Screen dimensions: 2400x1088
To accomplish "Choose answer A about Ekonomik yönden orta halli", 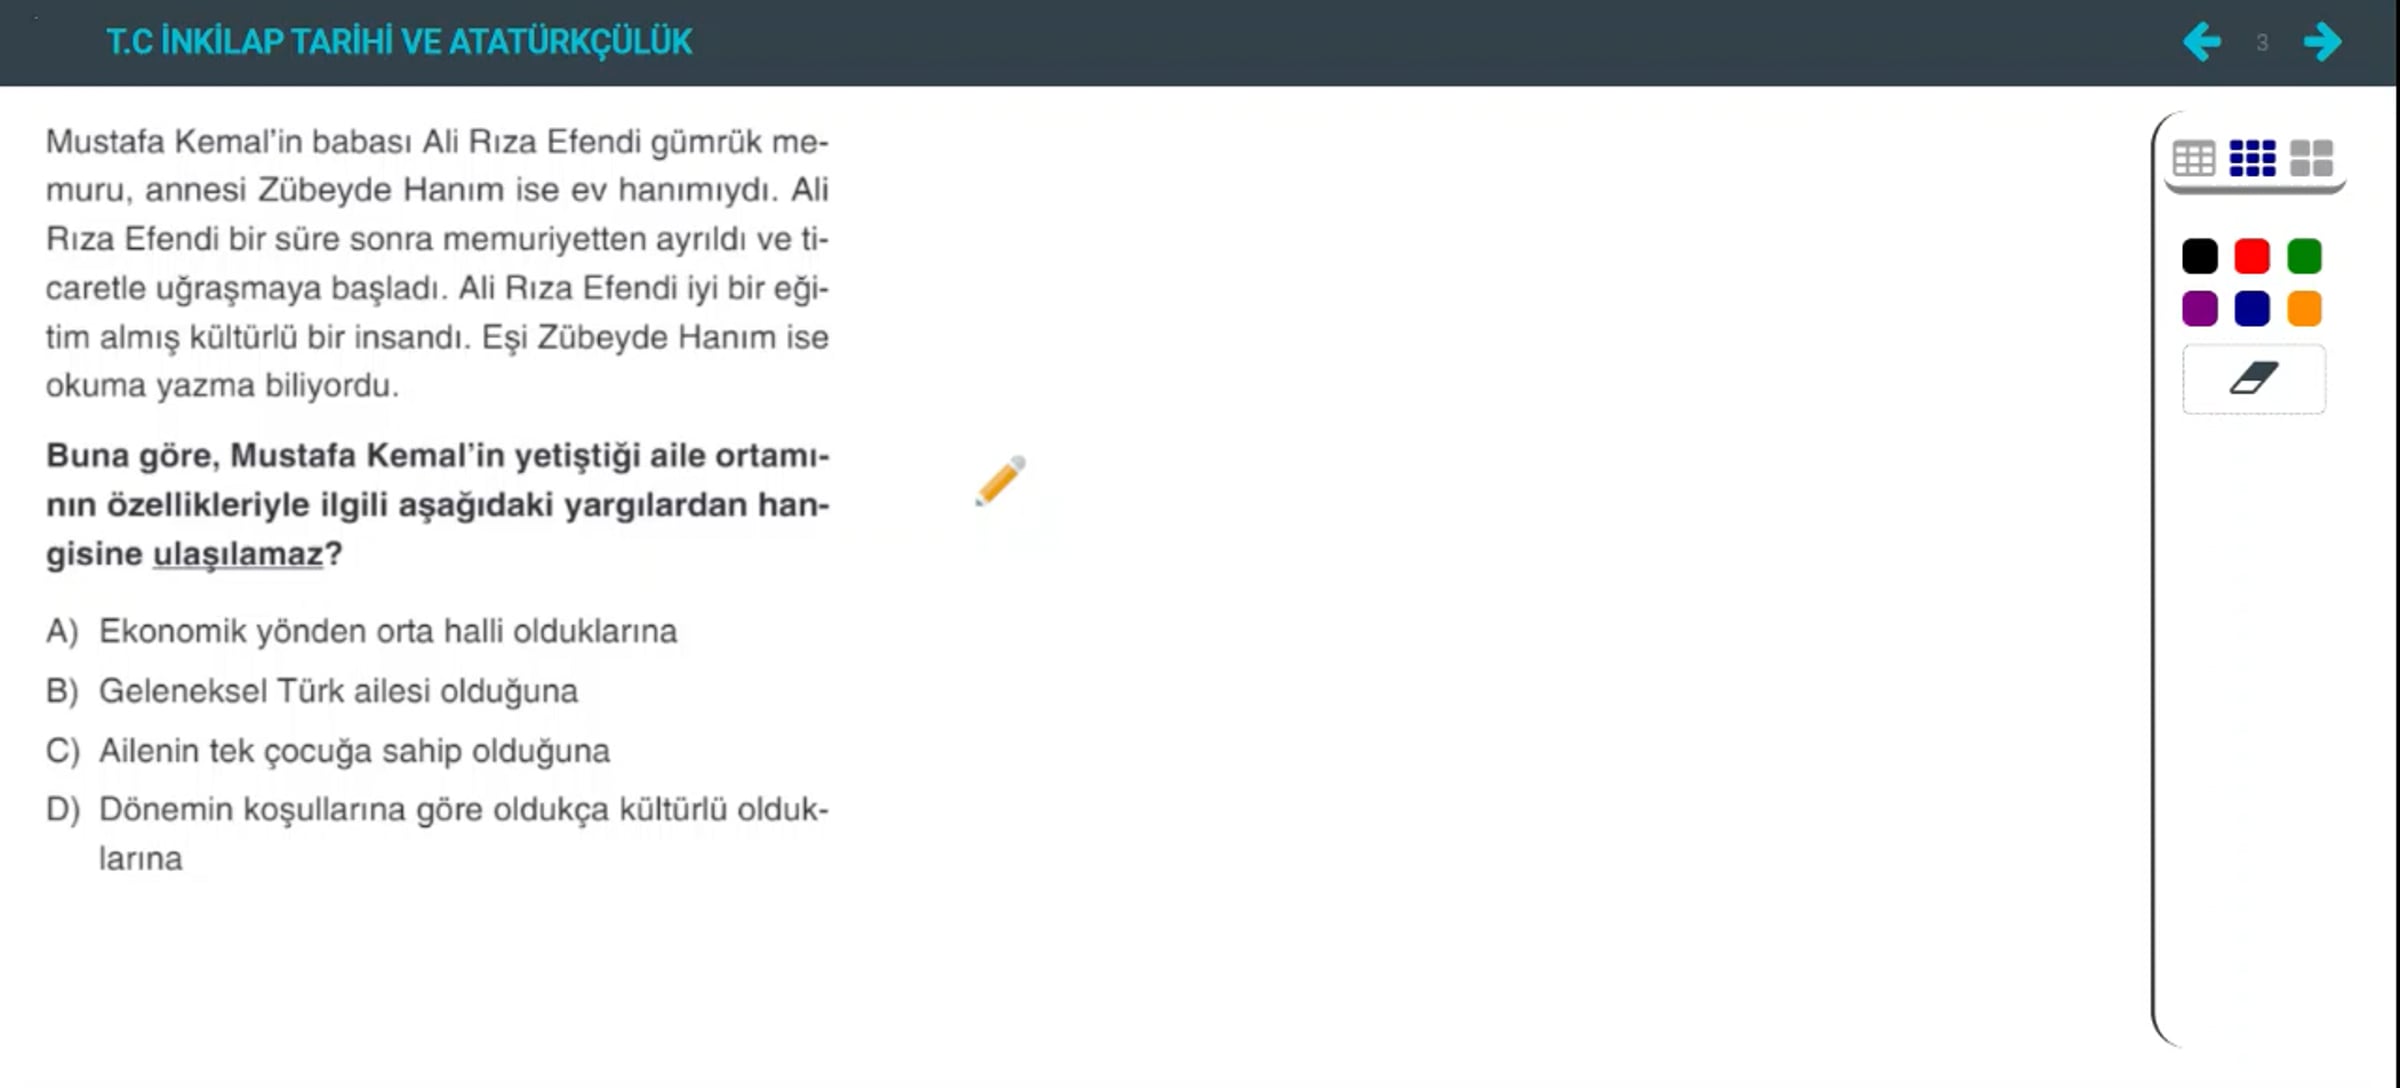I will coord(387,632).
